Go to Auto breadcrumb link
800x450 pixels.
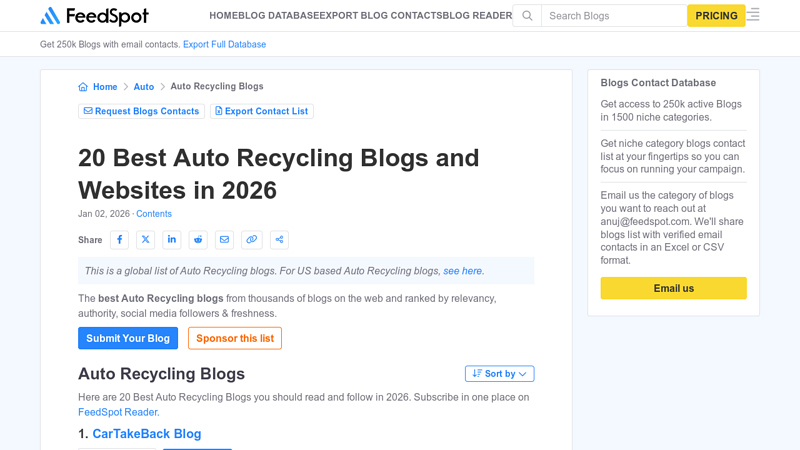pos(144,87)
